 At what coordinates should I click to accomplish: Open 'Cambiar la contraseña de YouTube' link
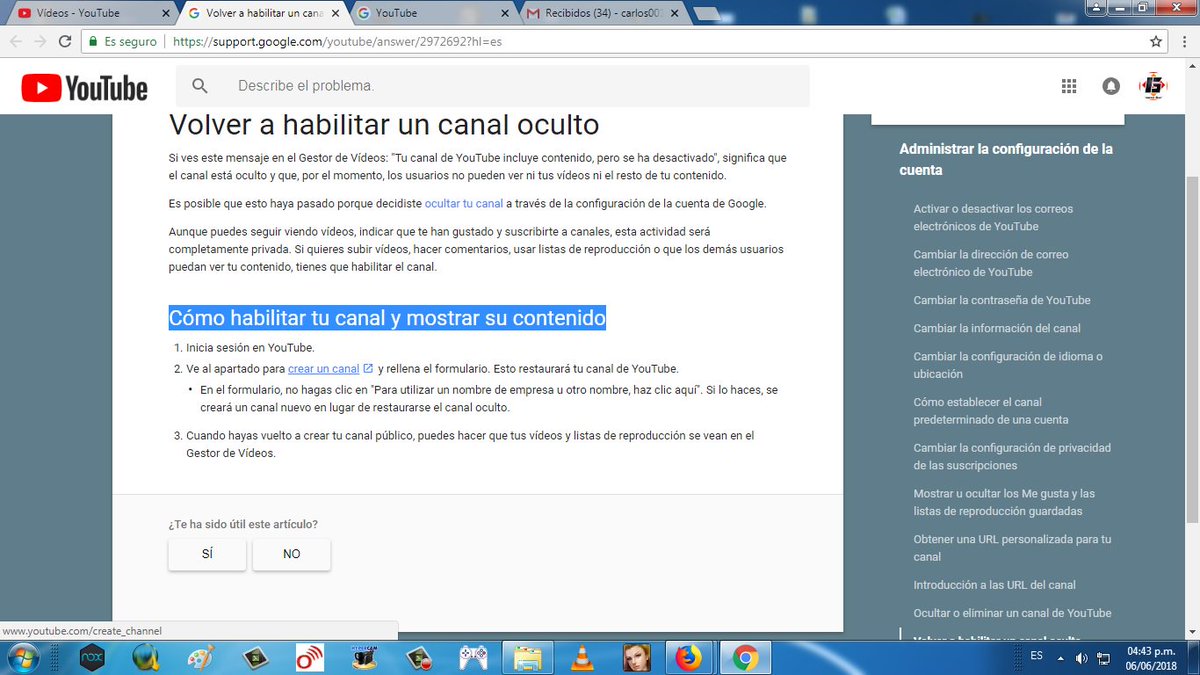[x=1002, y=300]
